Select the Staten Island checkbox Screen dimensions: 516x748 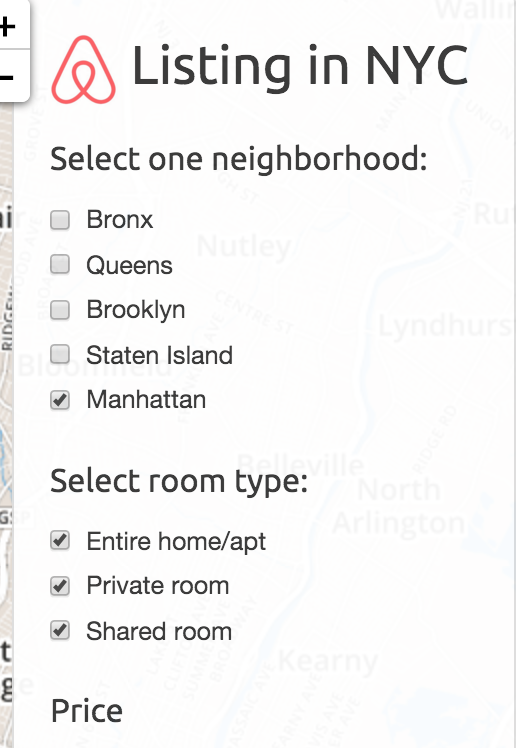pos(60,354)
